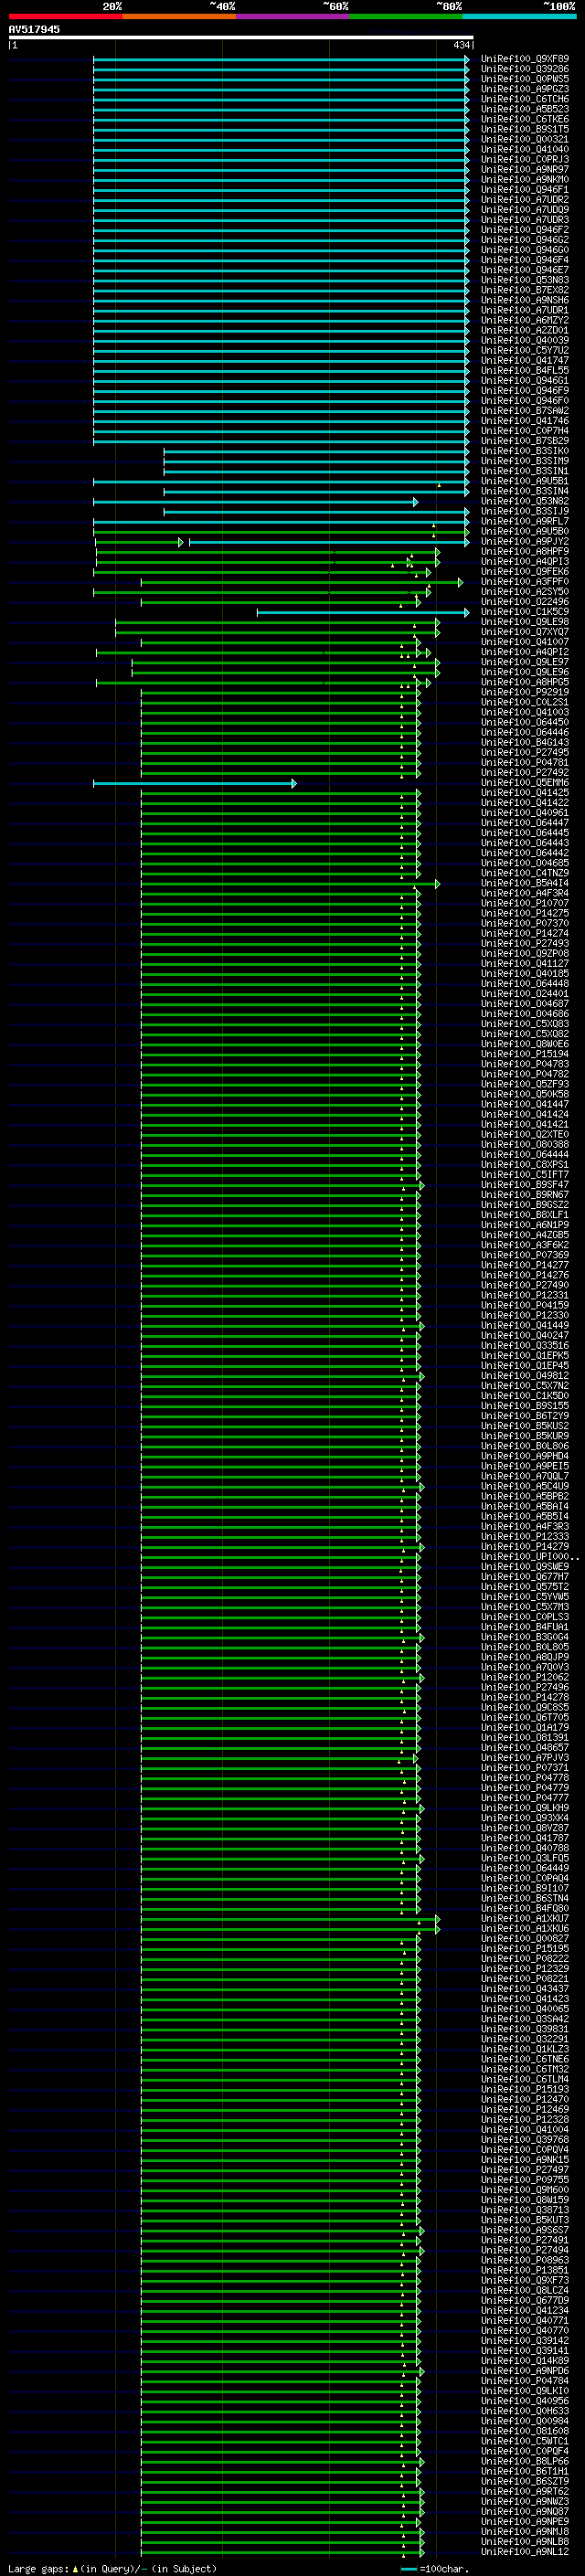The height and width of the screenshot is (2576, 585).
Task: Click the red ~20% identity color segment
Action: pyautogui.click(x=65, y=16)
